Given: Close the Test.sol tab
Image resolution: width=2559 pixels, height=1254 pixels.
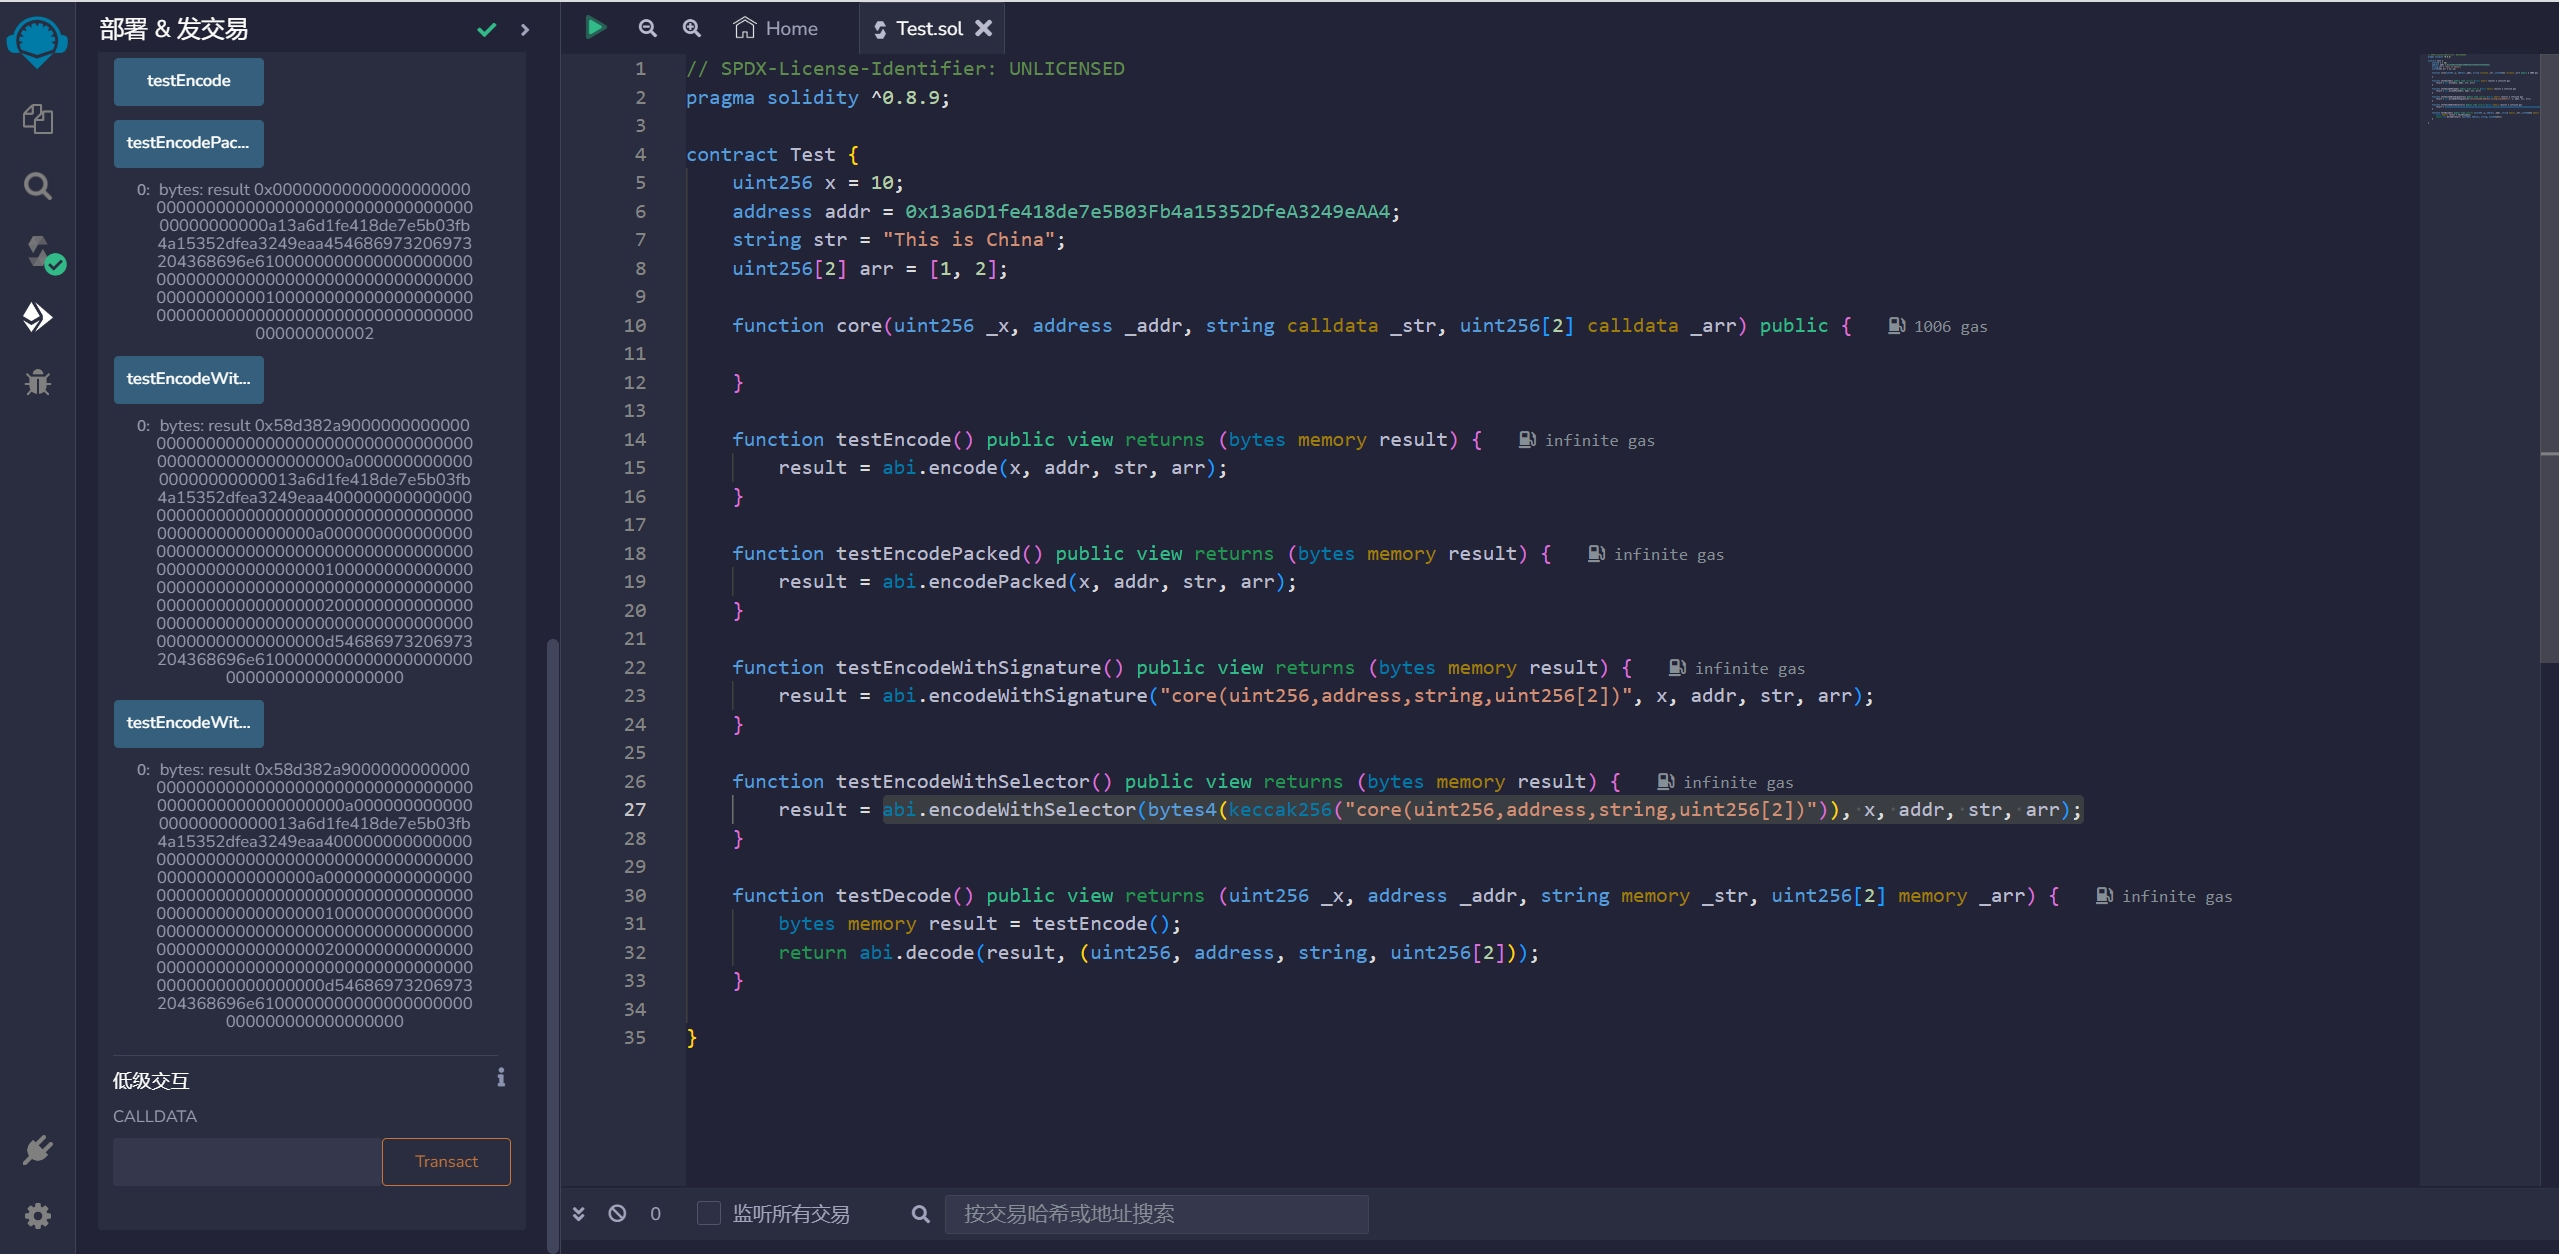Looking at the screenshot, I should pos(984,28).
